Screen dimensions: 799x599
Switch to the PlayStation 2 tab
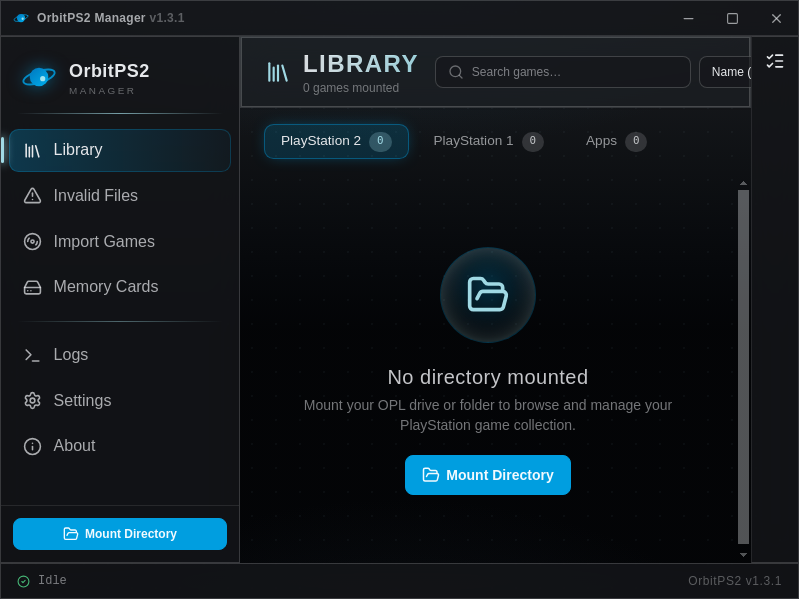[336, 141]
